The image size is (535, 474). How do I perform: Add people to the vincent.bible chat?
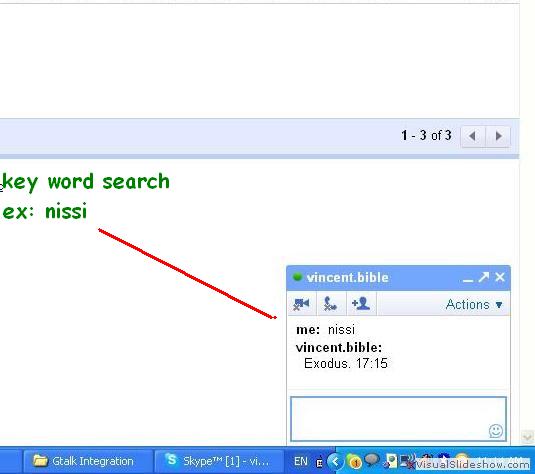361,303
